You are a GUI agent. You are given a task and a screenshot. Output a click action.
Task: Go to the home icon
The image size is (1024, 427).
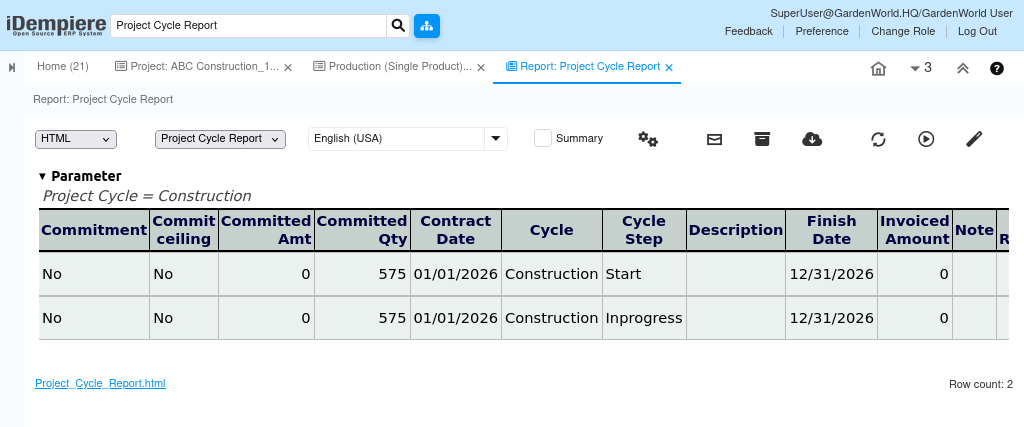coord(878,68)
